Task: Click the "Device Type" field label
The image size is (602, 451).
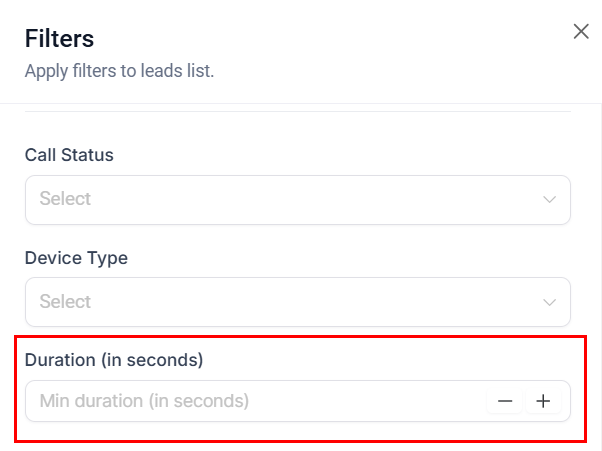Action: (76, 258)
